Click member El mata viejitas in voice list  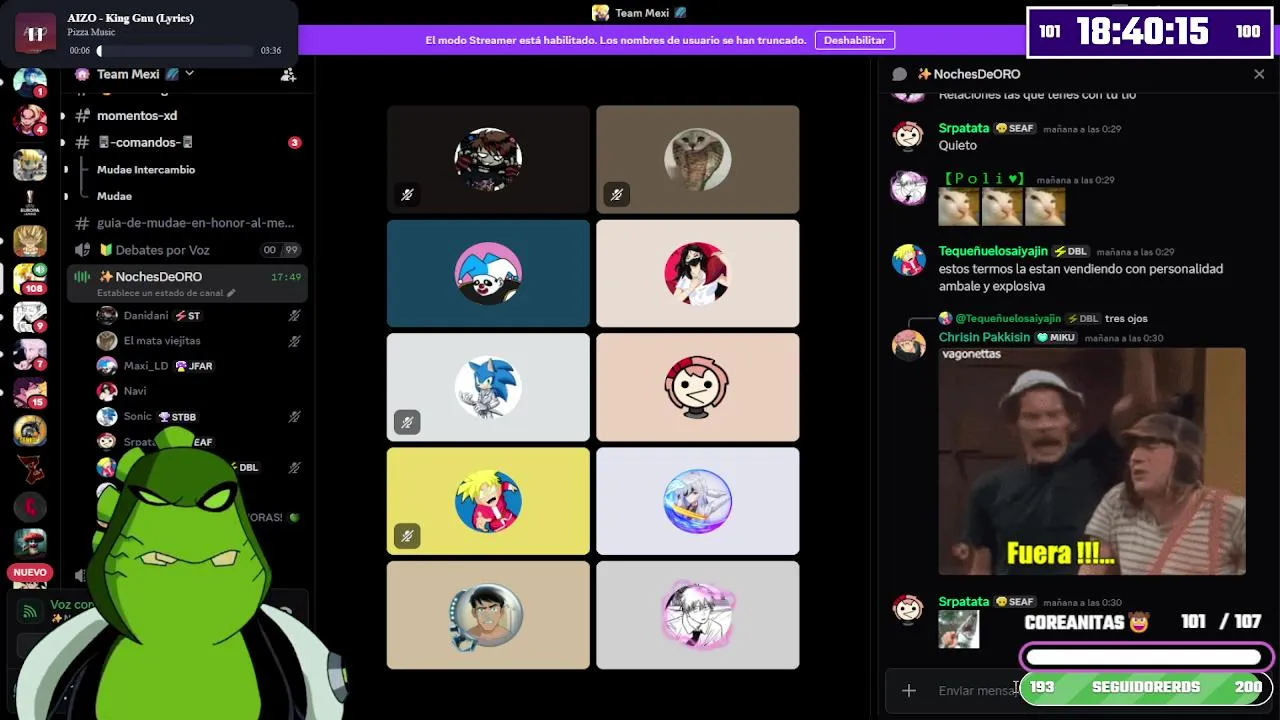pos(162,341)
